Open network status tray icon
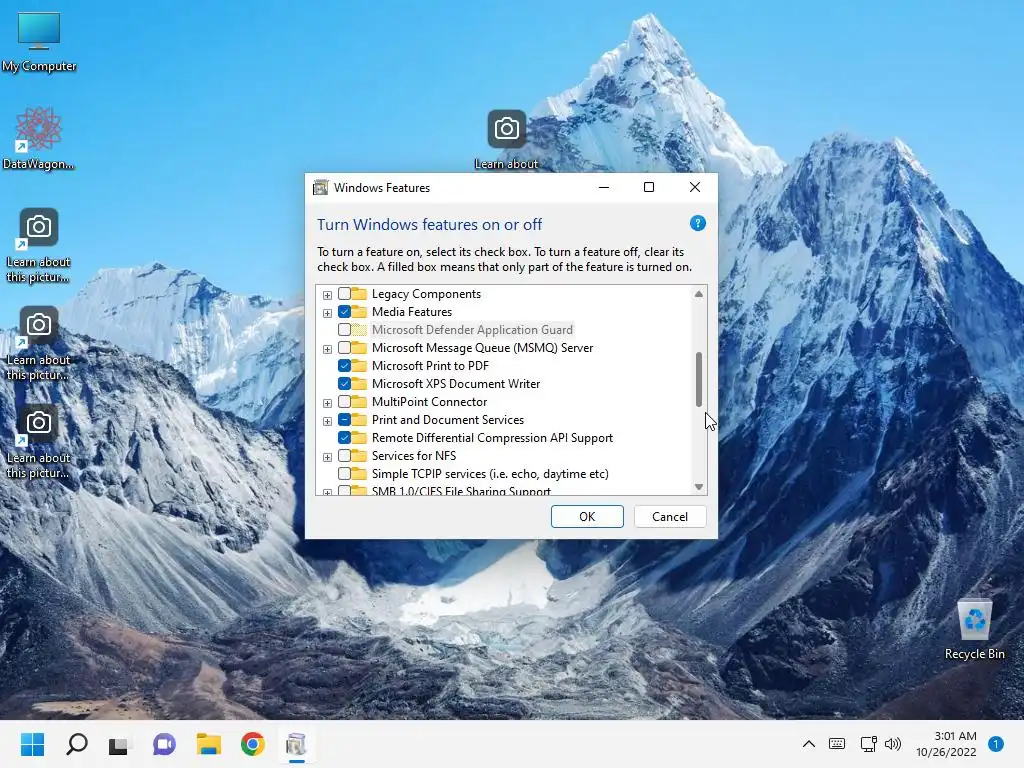The width and height of the screenshot is (1024, 768). tap(868, 744)
